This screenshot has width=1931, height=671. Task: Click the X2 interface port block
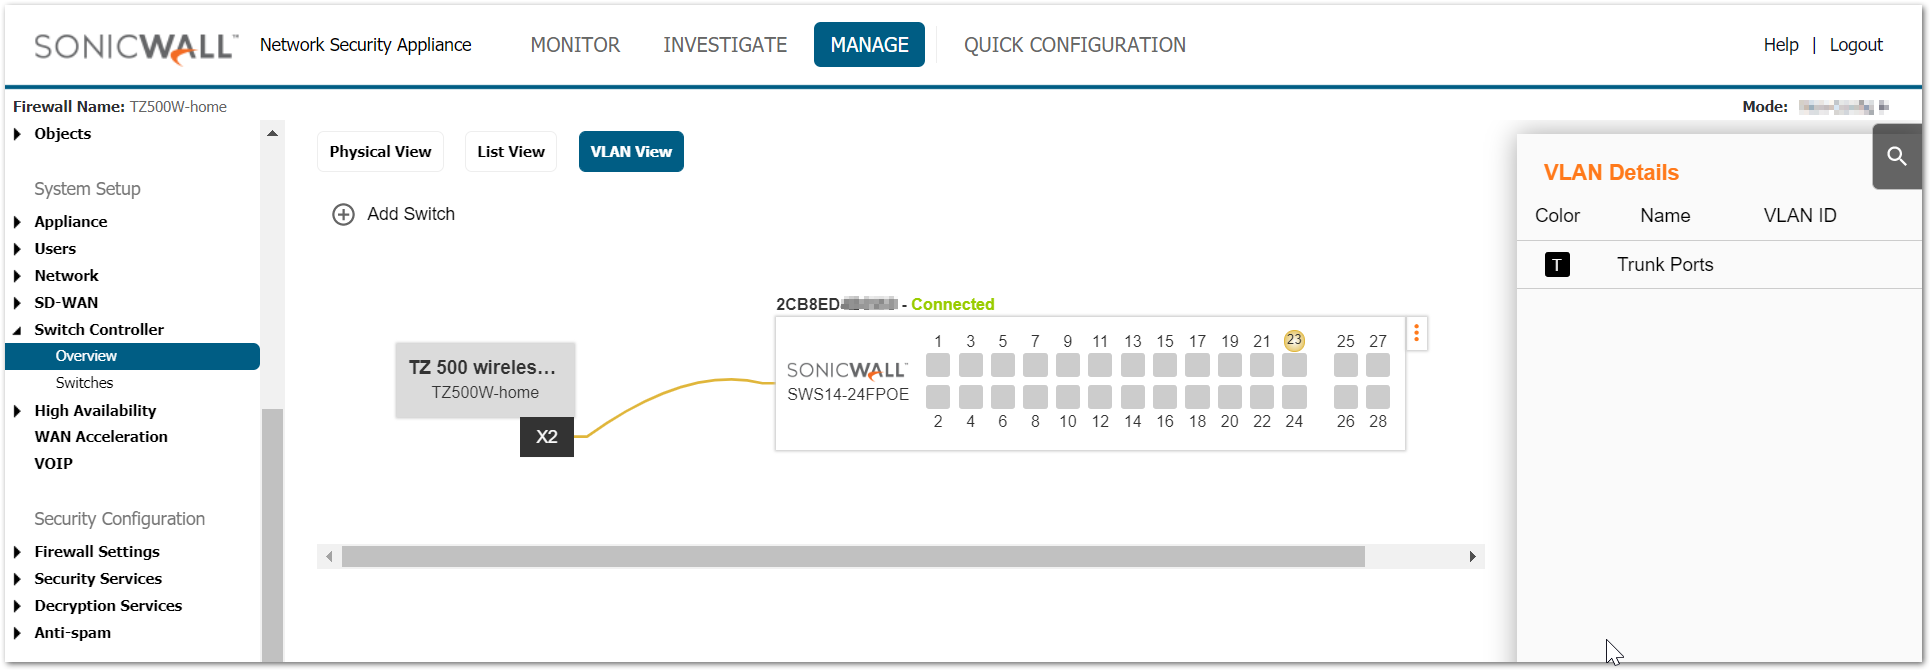click(547, 437)
